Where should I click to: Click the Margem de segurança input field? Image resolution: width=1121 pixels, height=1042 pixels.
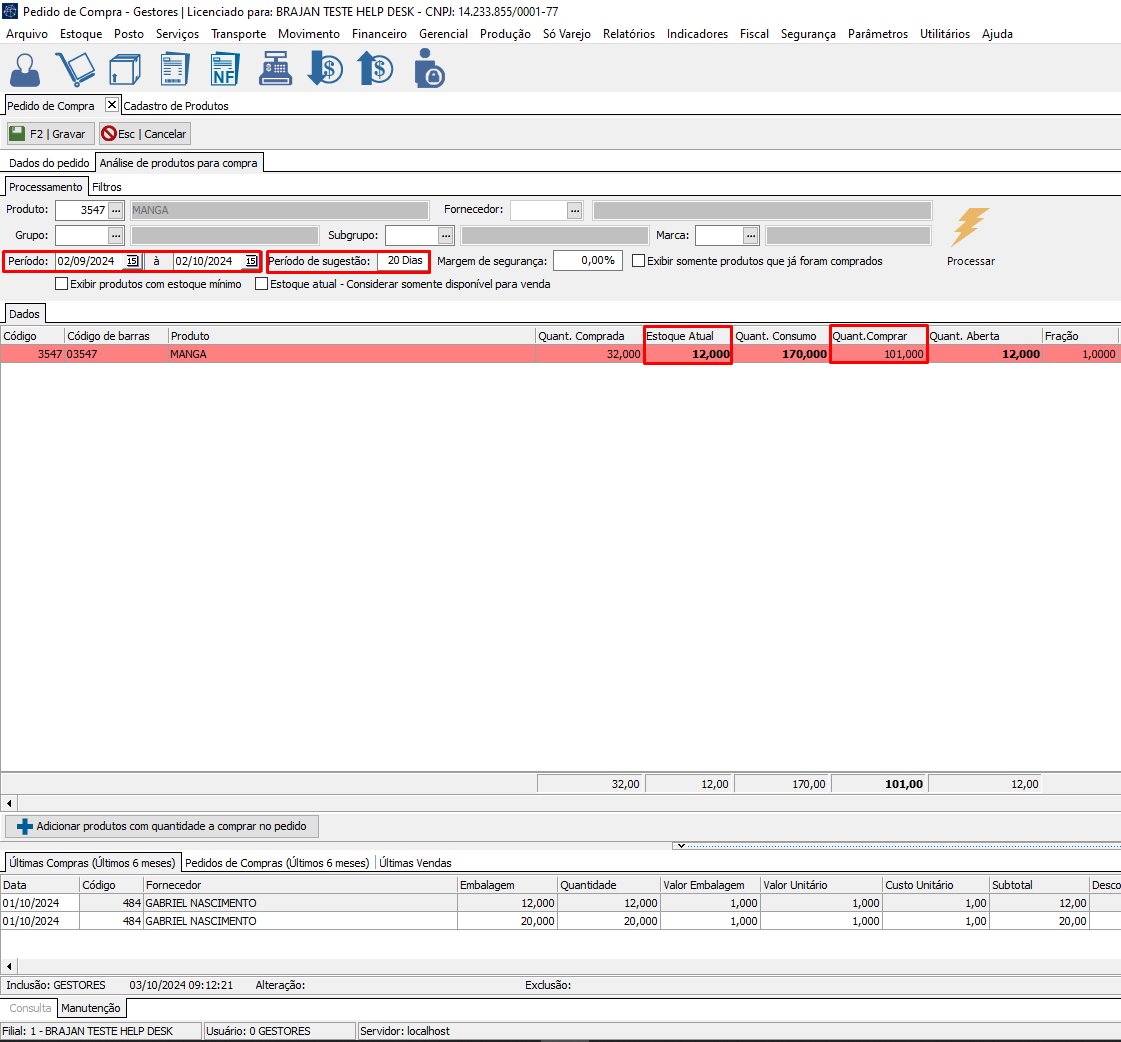(x=587, y=261)
